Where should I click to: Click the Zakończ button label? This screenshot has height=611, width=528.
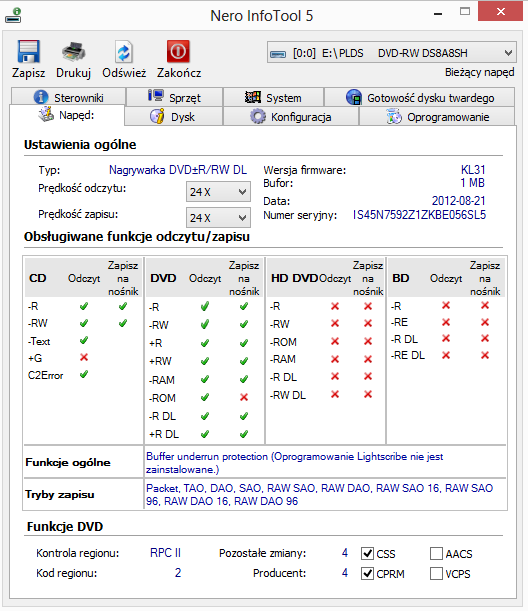click(x=179, y=73)
